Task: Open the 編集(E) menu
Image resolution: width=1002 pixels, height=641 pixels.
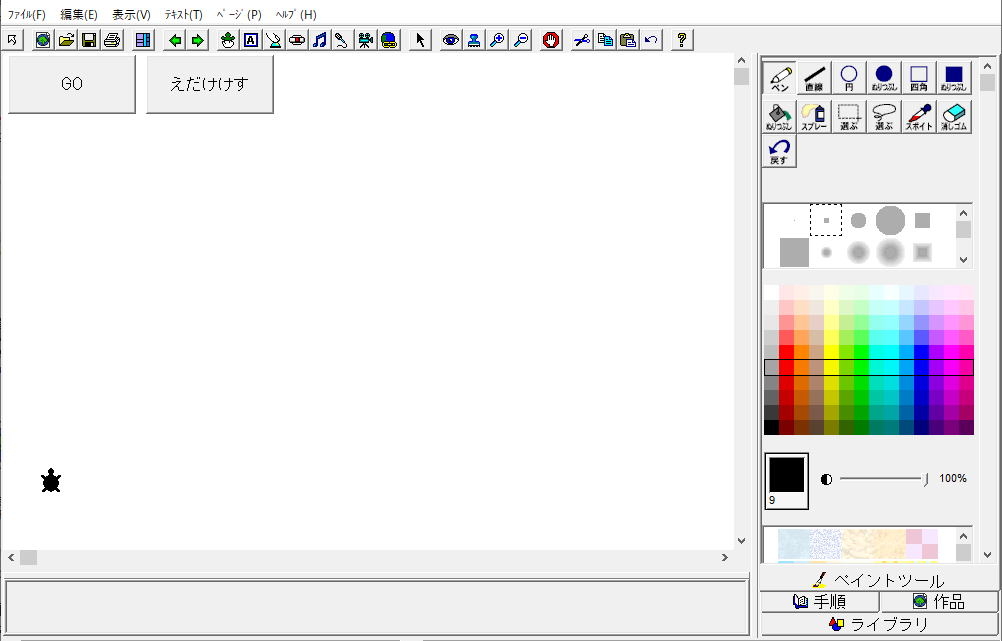Action: point(79,15)
